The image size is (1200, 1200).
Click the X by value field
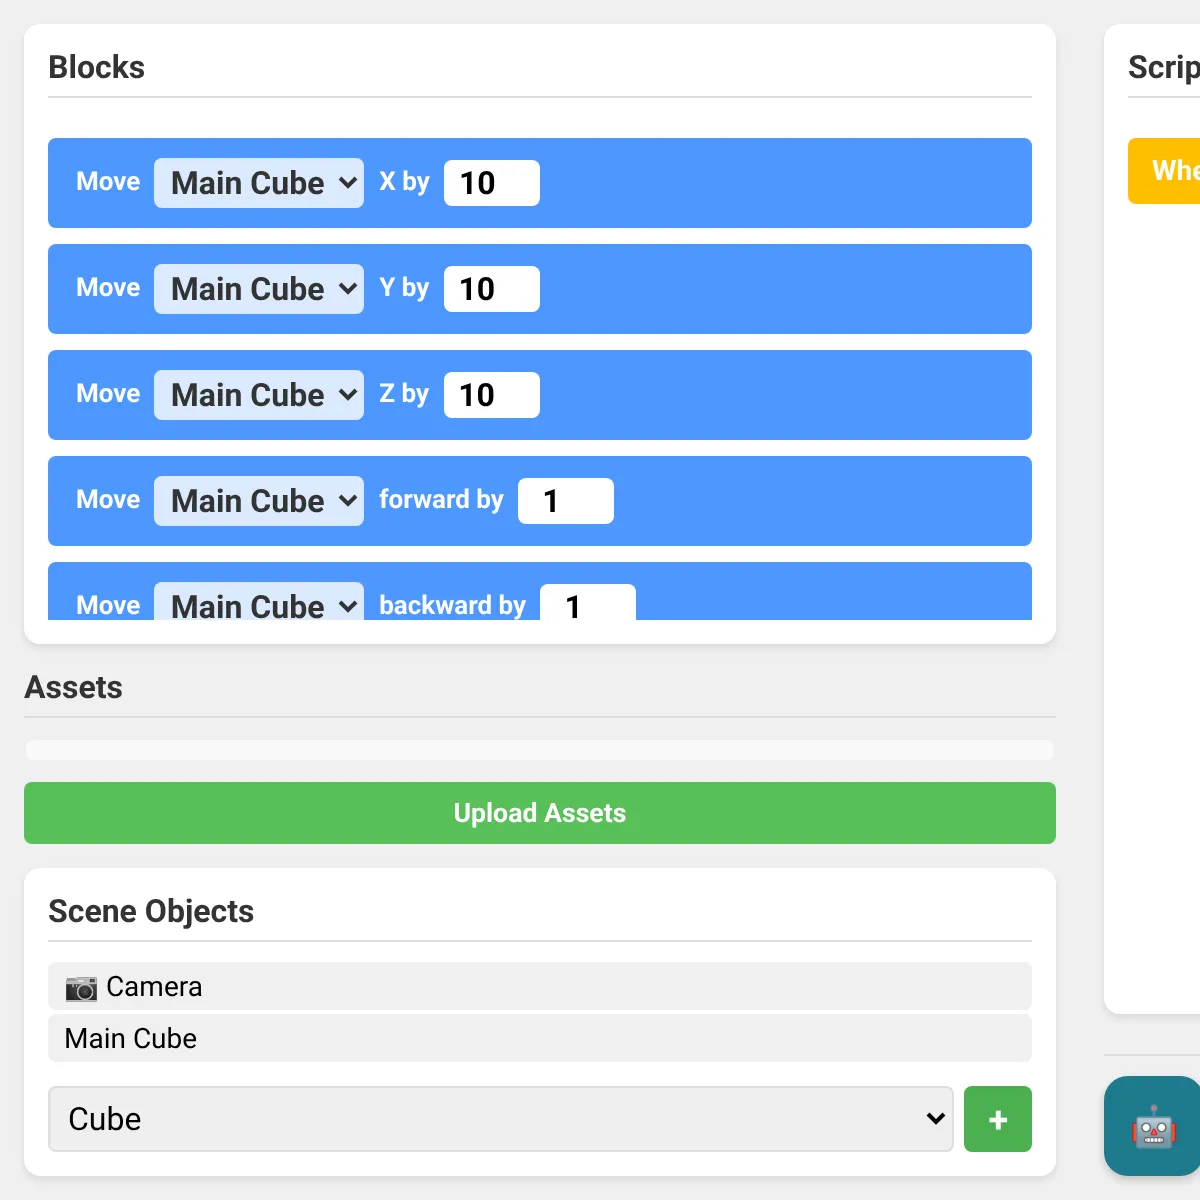pos(492,183)
